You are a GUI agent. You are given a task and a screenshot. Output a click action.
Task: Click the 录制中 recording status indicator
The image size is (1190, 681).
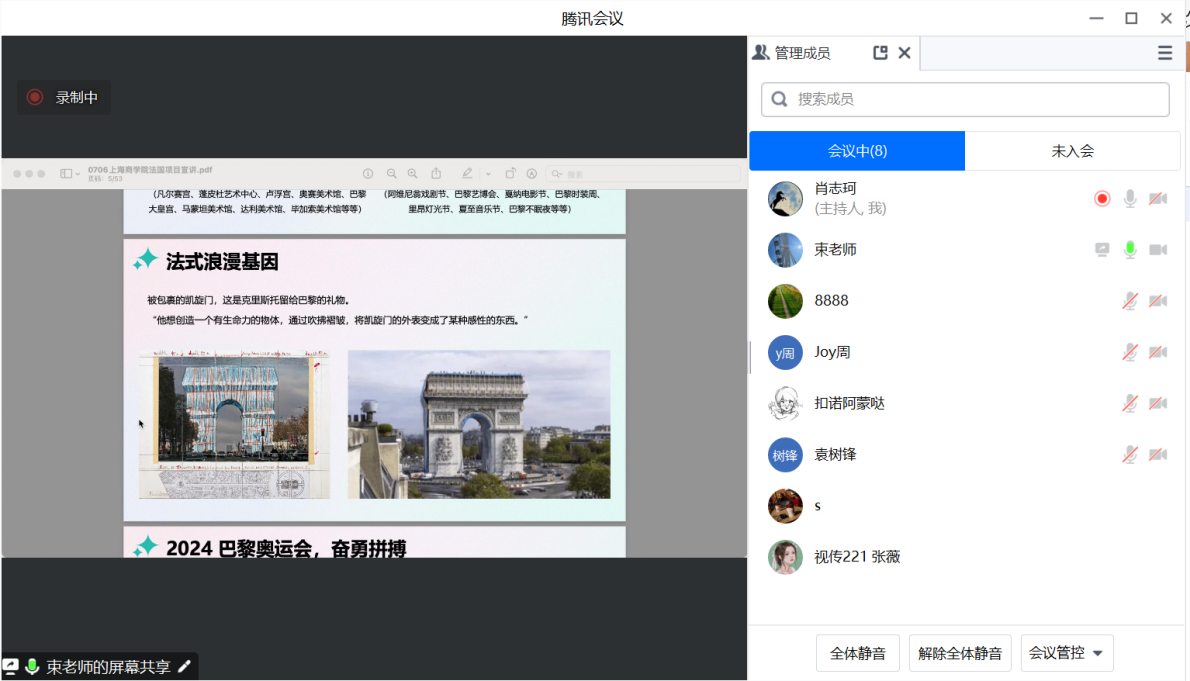tap(63, 97)
